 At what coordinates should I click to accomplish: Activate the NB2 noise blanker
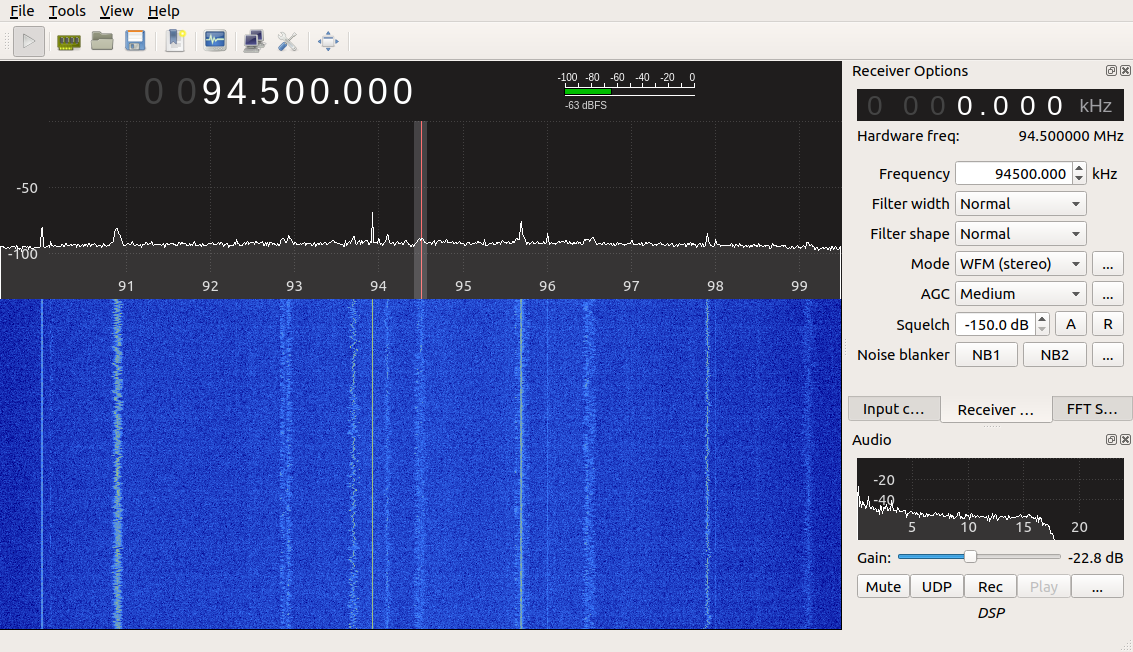1054,354
